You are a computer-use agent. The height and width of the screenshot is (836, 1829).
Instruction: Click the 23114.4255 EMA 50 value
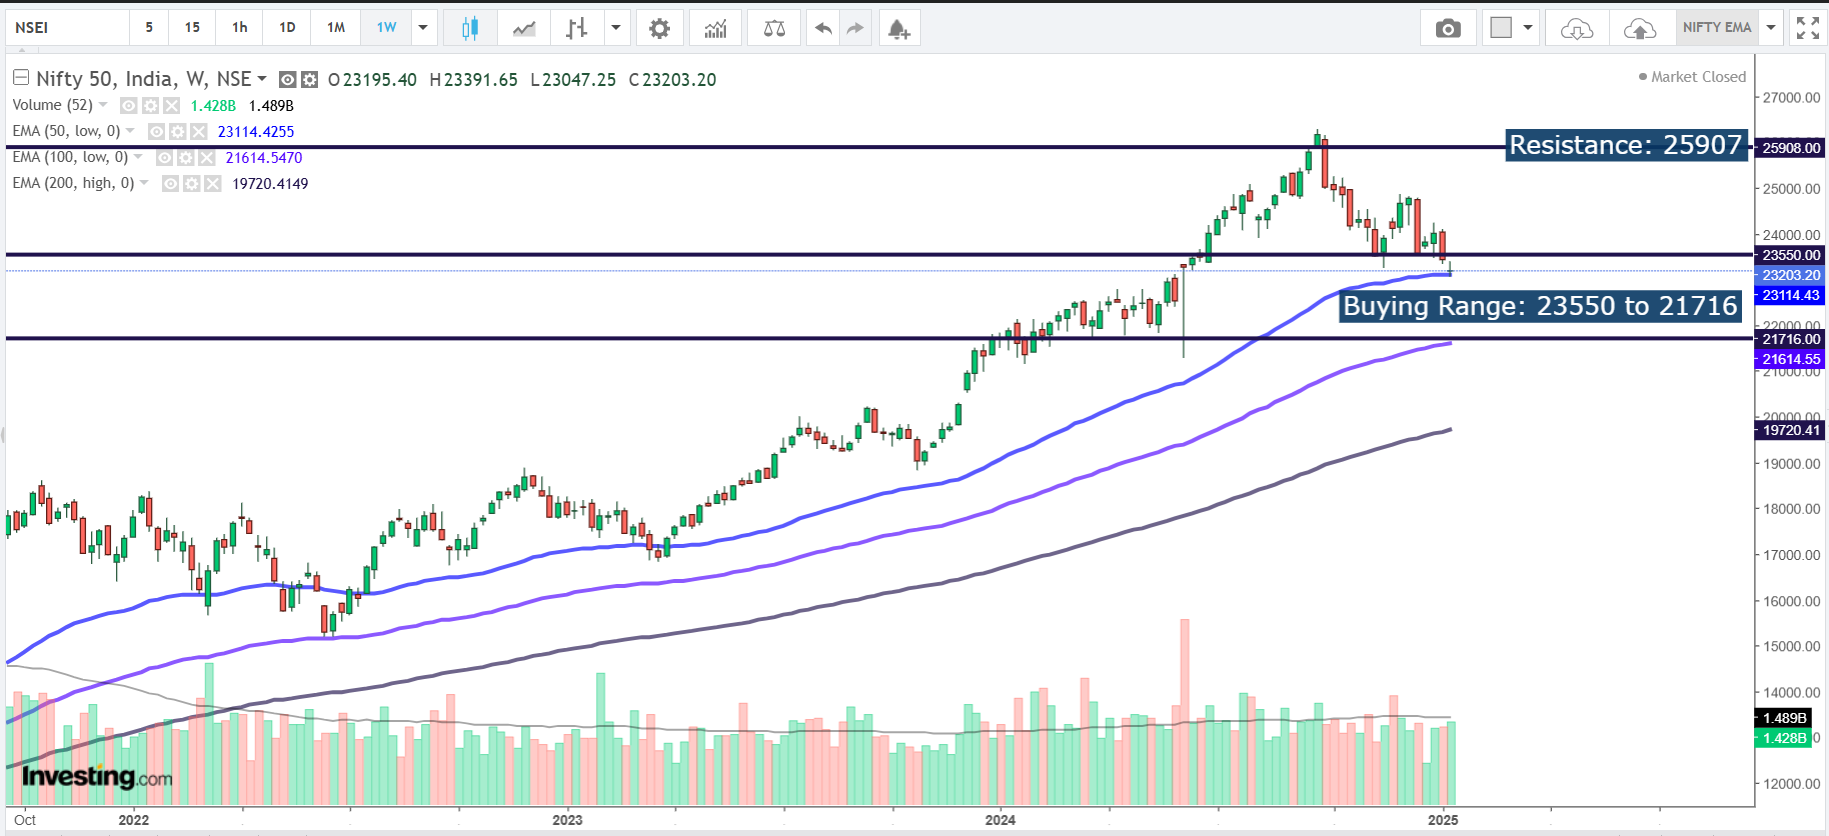tap(256, 131)
